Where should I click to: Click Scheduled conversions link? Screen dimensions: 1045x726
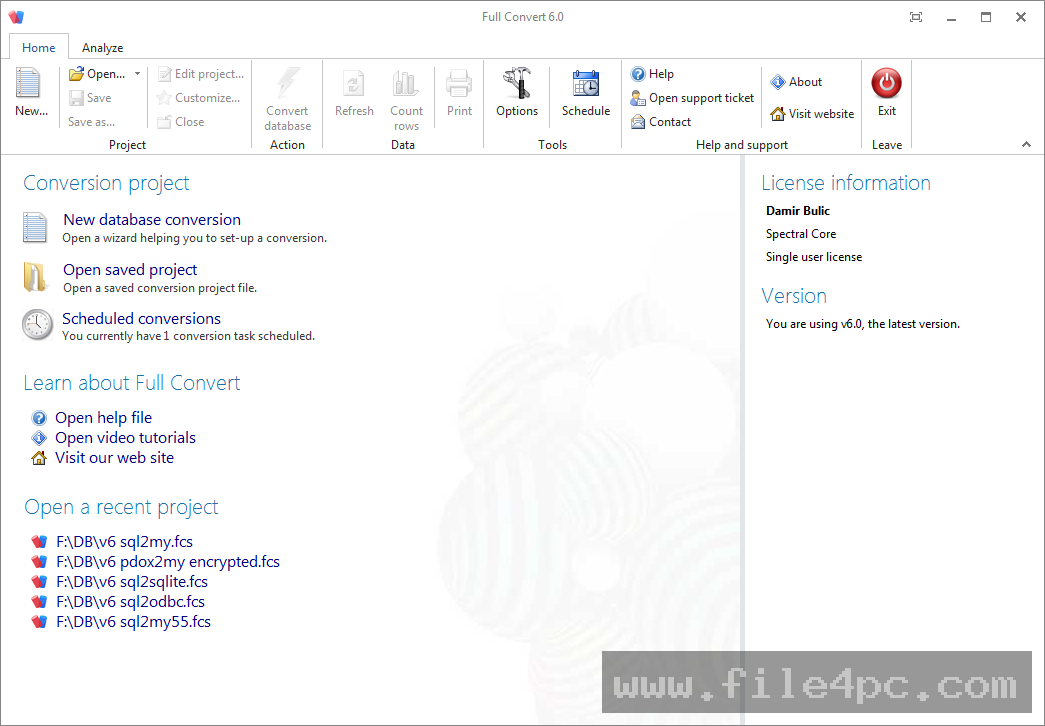click(x=141, y=319)
